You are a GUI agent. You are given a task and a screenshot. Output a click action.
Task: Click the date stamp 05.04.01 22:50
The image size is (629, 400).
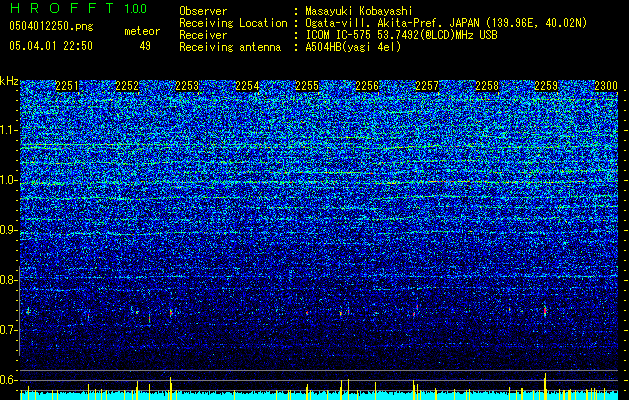coord(51,46)
